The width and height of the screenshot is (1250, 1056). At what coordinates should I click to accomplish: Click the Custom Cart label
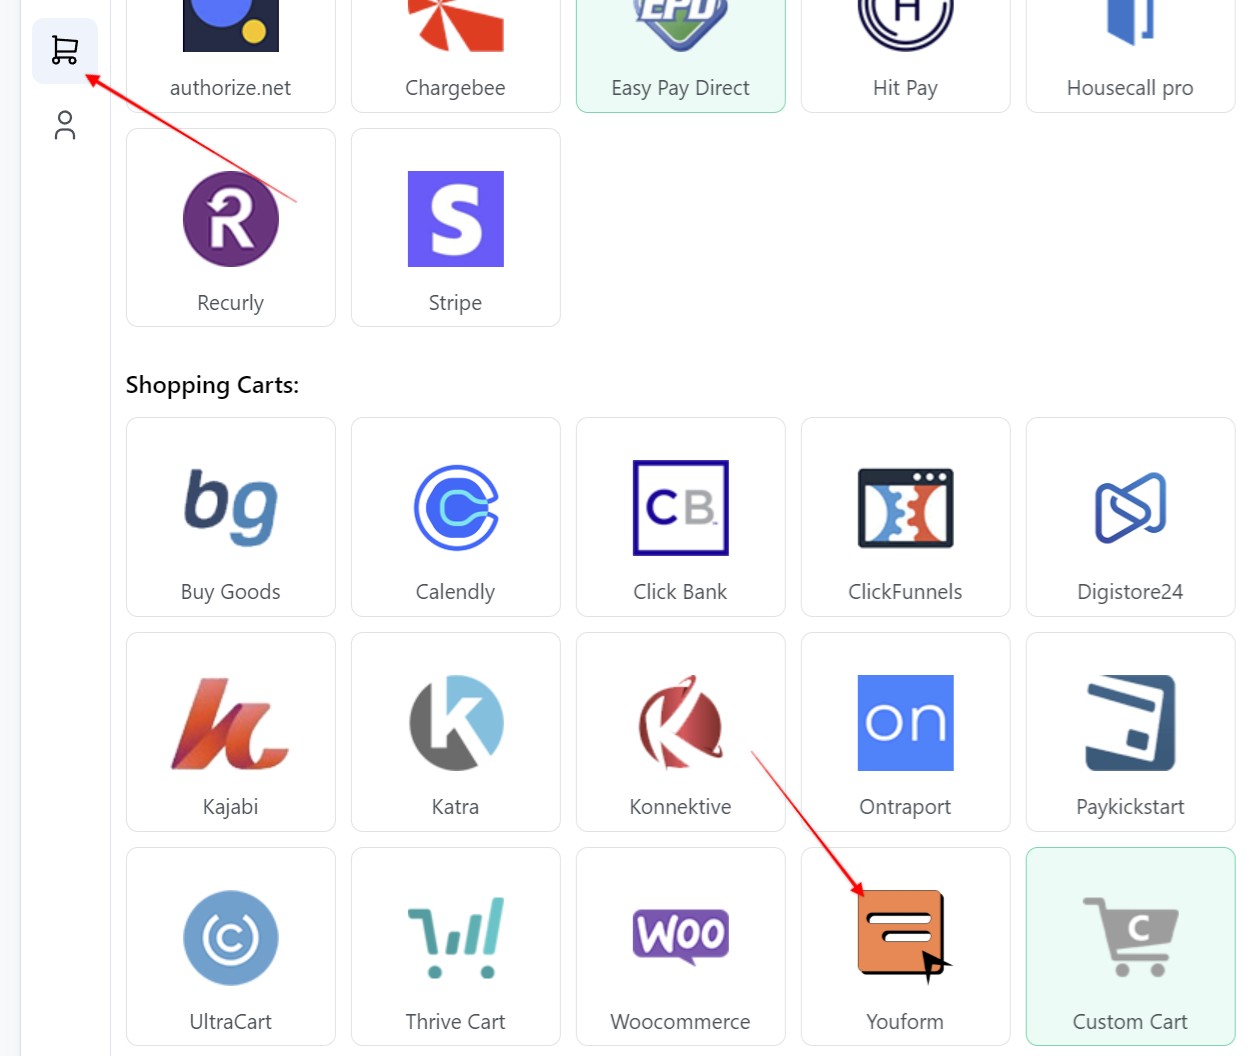[1131, 1022]
